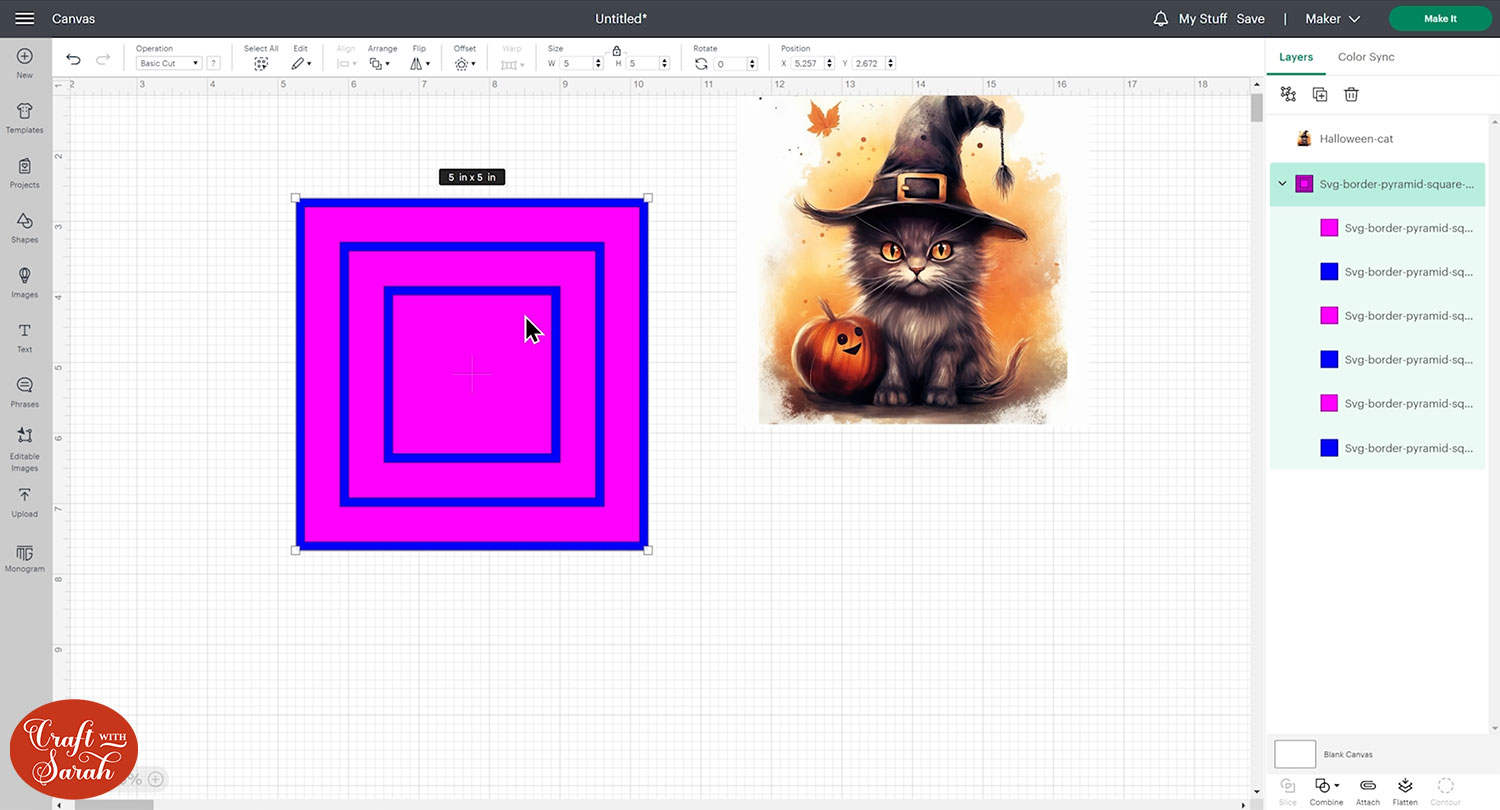Click the Position Y stepper arrows
The height and width of the screenshot is (810, 1500).
pos(890,64)
